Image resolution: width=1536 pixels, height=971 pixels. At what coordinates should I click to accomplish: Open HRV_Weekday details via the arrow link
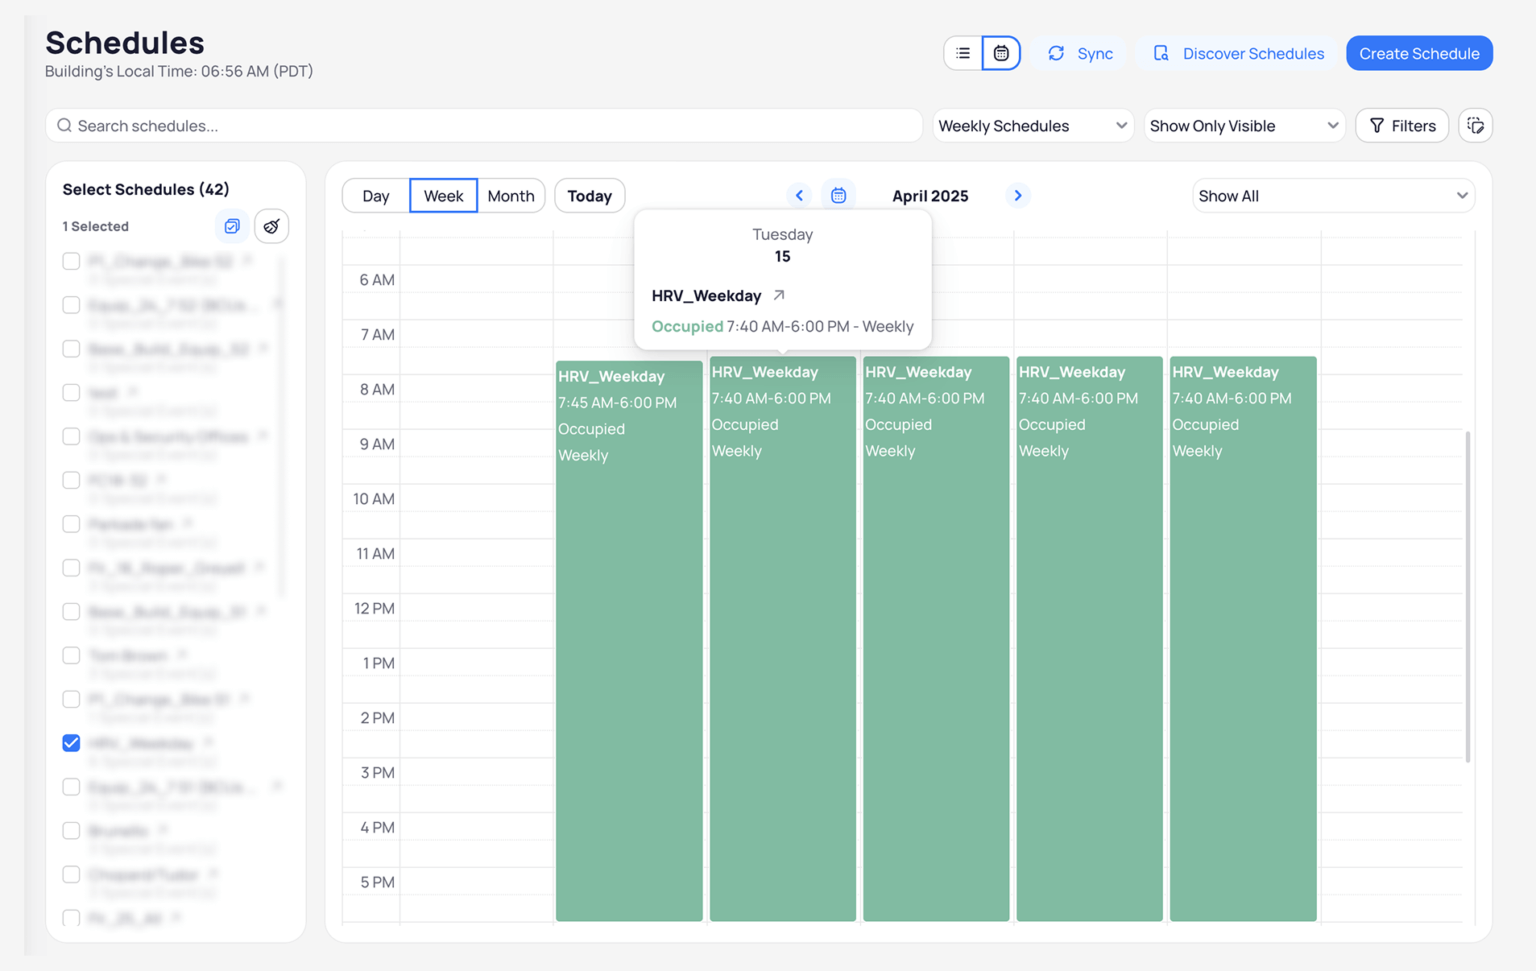(x=779, y=295)
